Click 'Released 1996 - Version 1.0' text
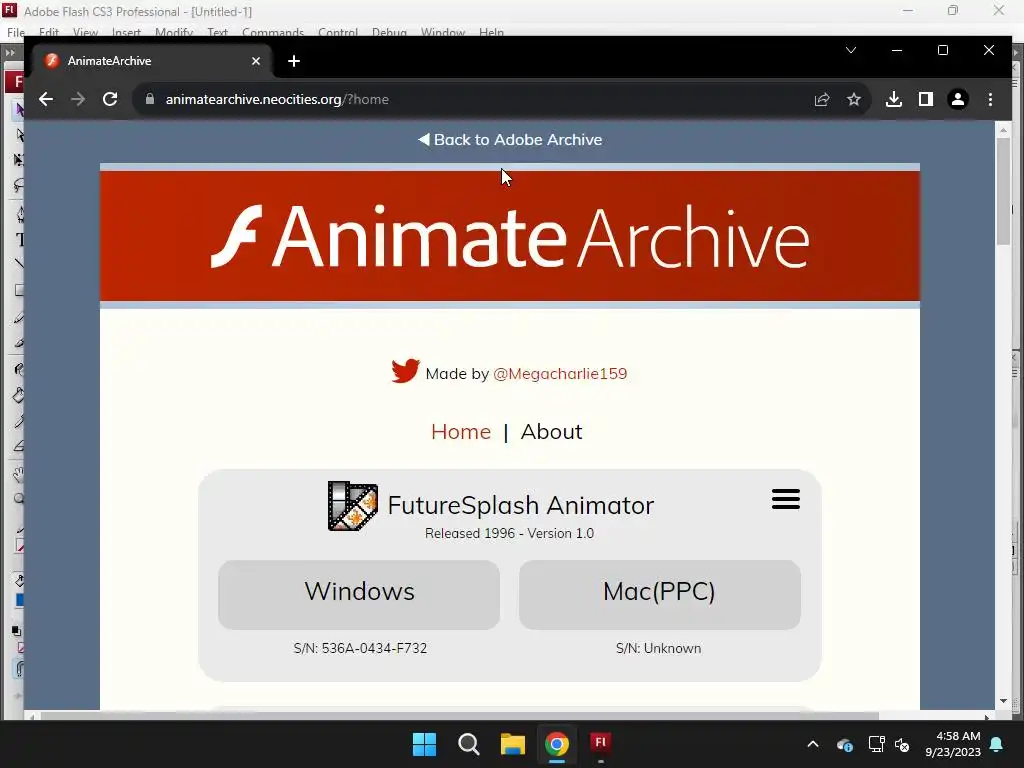The height and width of the screenshot is (768, 1024). click(509, 534)
